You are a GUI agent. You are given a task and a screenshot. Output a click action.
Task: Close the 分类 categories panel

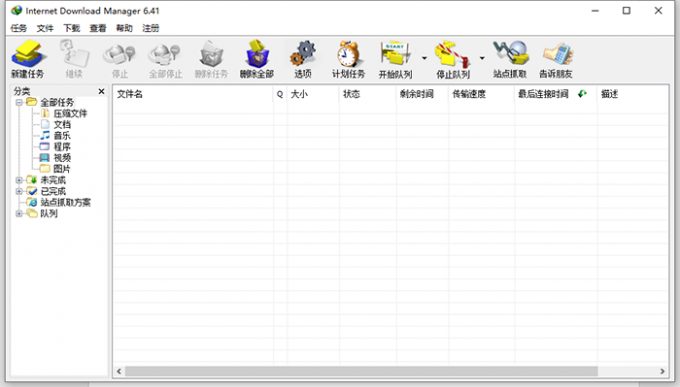(x=101, y=91)
